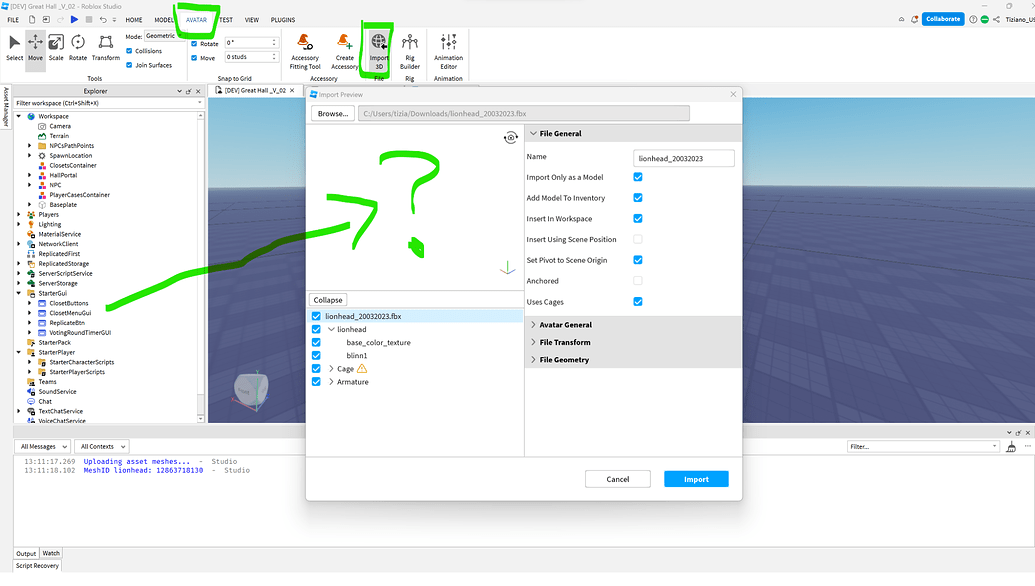The image size is (1035, 586).
Task: Expand the File Geometry section
Action: tap(533, 360)
